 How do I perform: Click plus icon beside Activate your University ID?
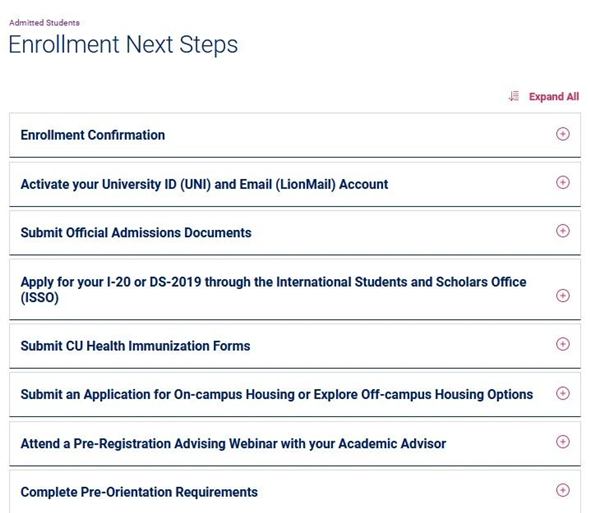(x=563, y=183)
